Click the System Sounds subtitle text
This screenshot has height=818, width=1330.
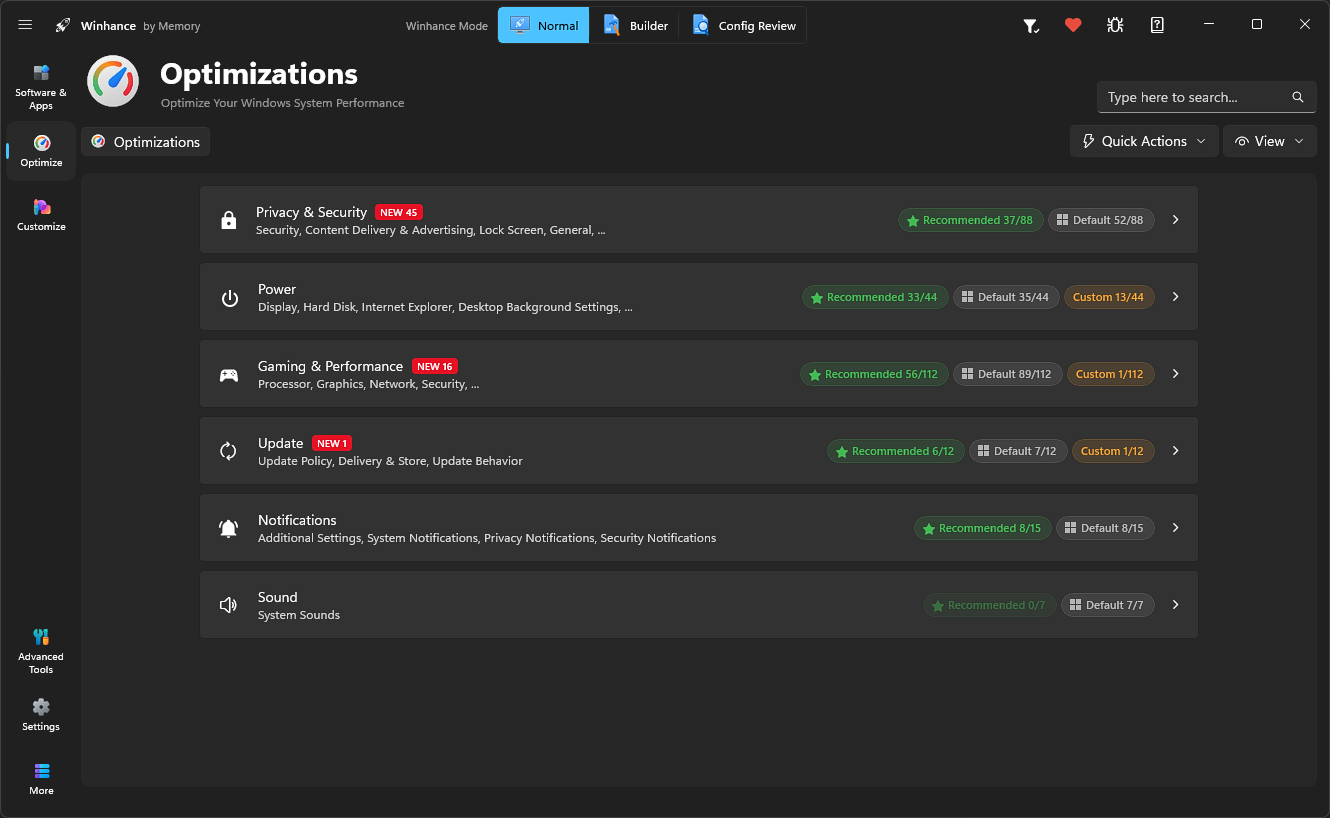click(x=299, y=615)
